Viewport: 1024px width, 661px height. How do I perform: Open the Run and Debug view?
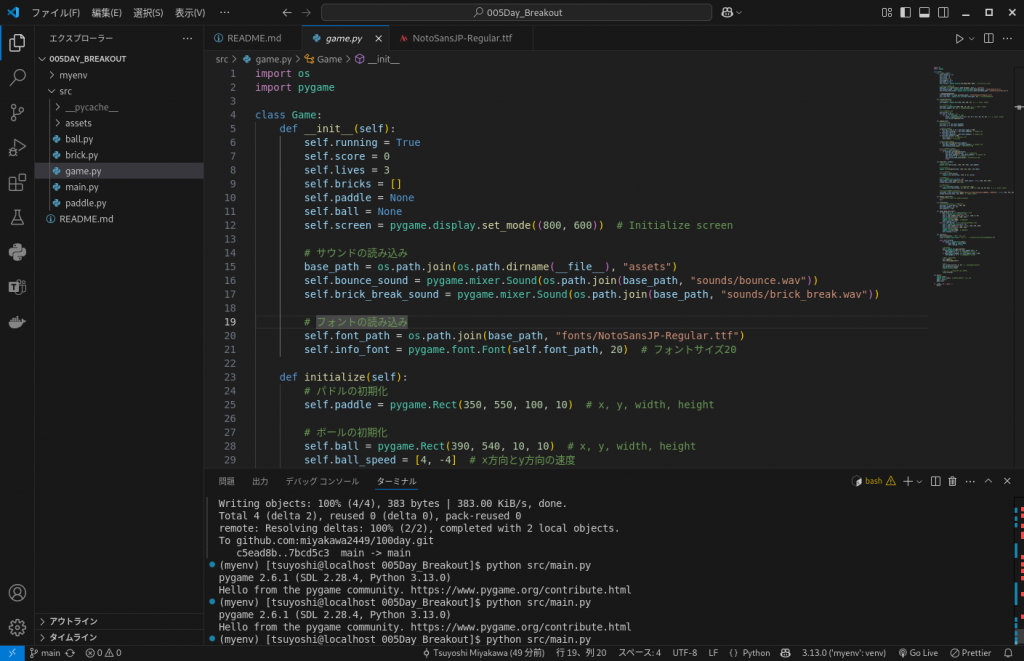pos(17,148)
